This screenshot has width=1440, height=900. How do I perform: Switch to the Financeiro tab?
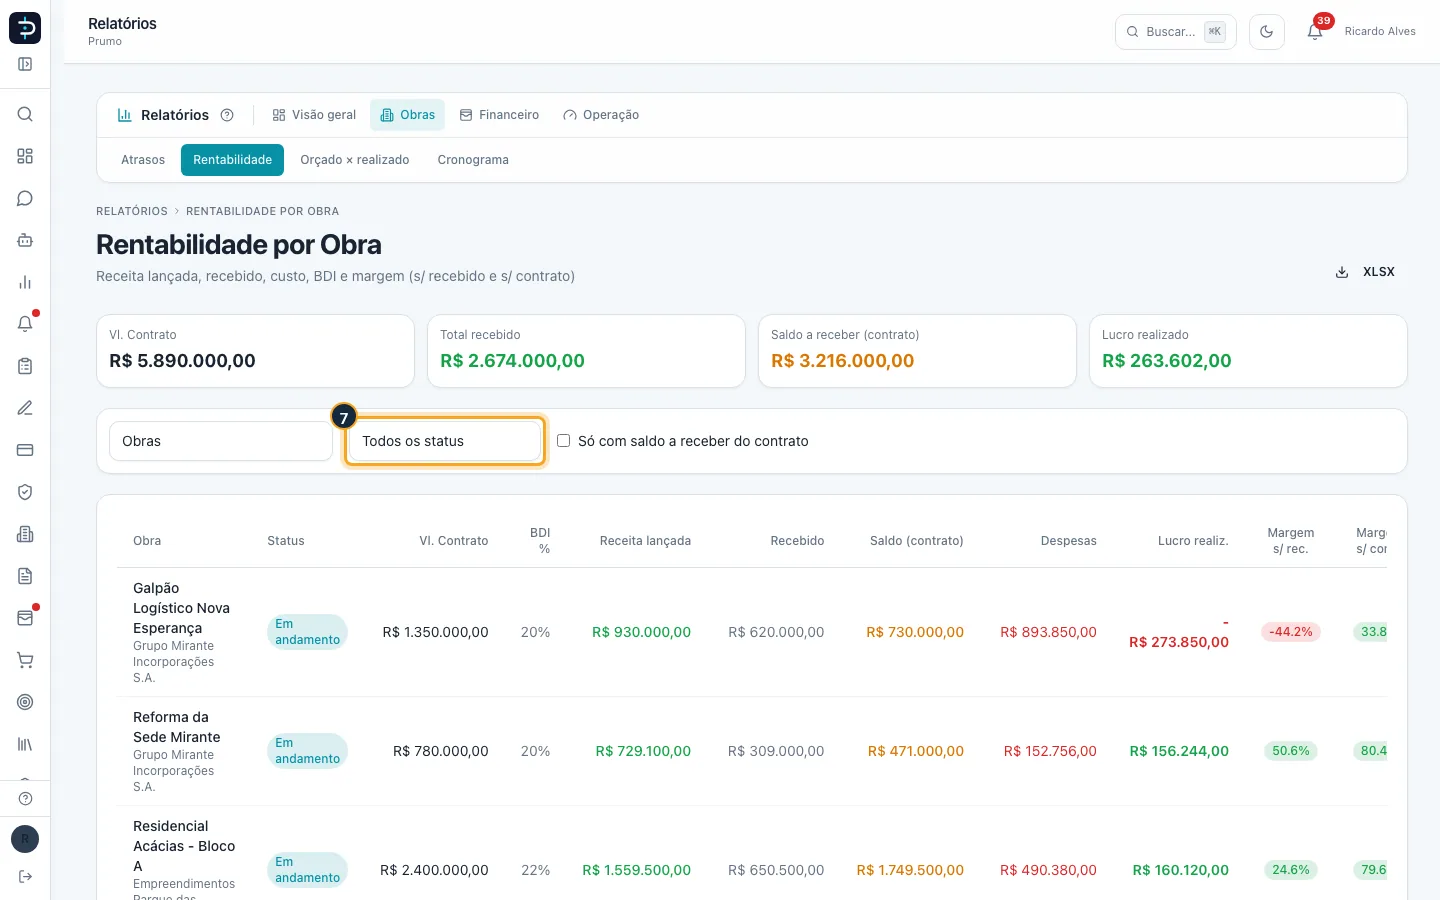pyautogui.click(x=499, y=115)
